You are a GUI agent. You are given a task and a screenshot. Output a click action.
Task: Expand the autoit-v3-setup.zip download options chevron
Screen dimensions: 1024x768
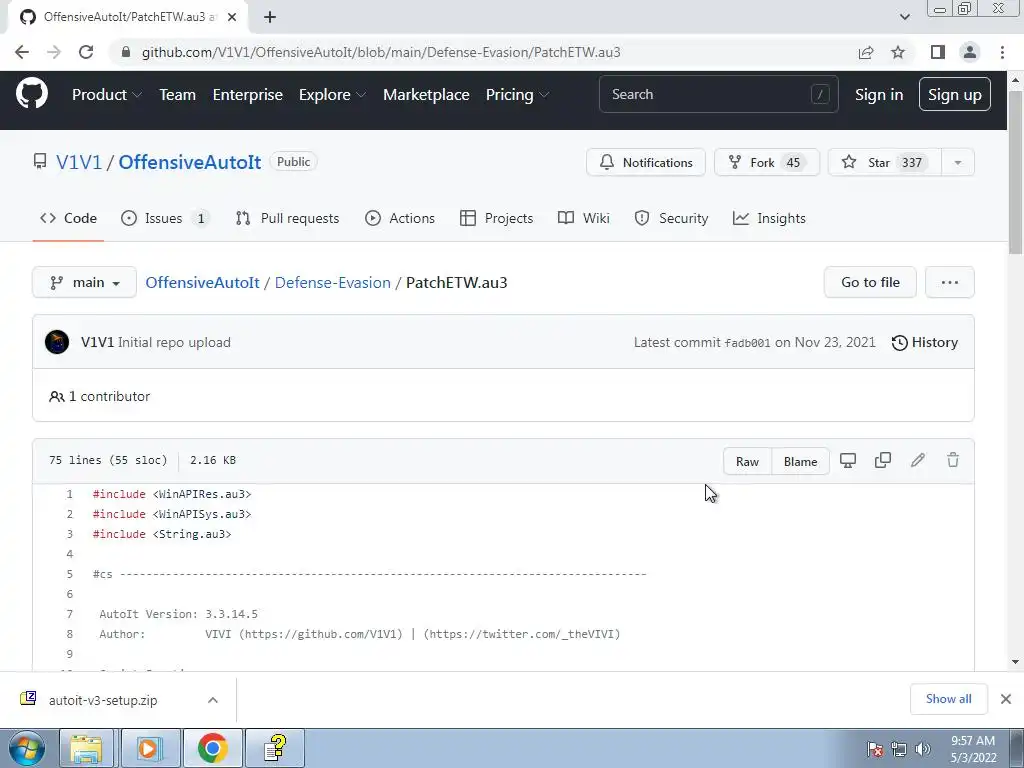click(213, 700)
